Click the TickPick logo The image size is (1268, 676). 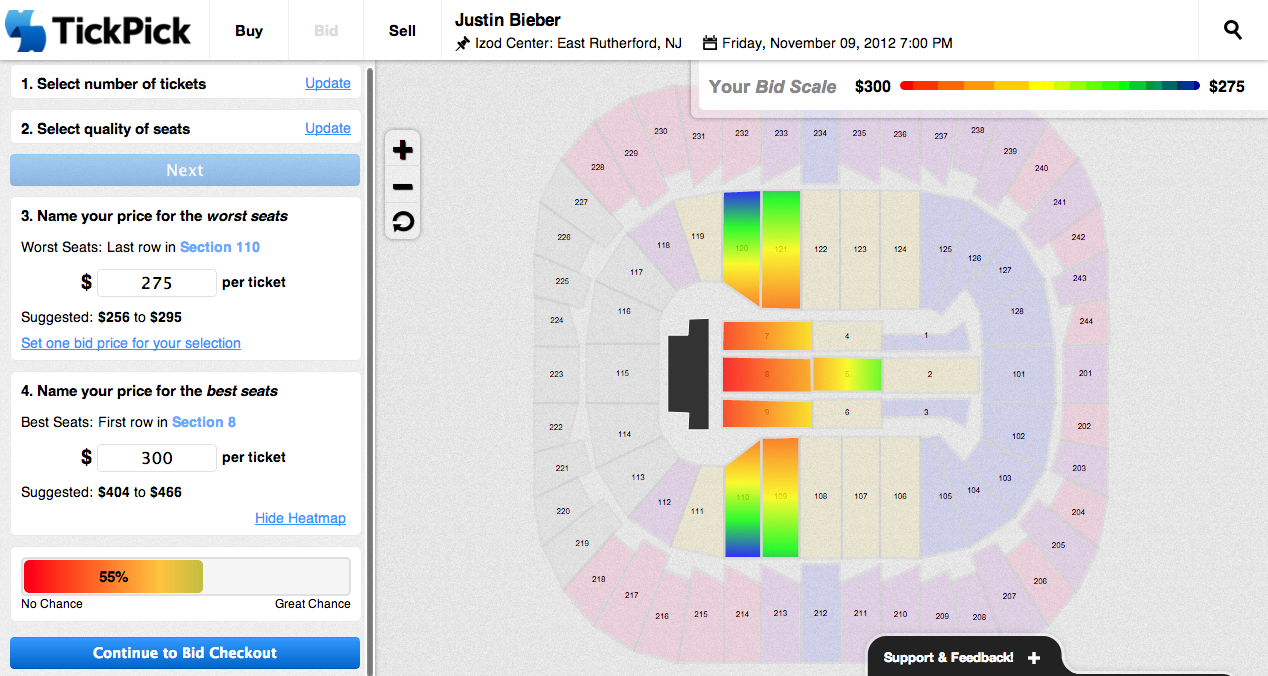[x=98, y=30]
